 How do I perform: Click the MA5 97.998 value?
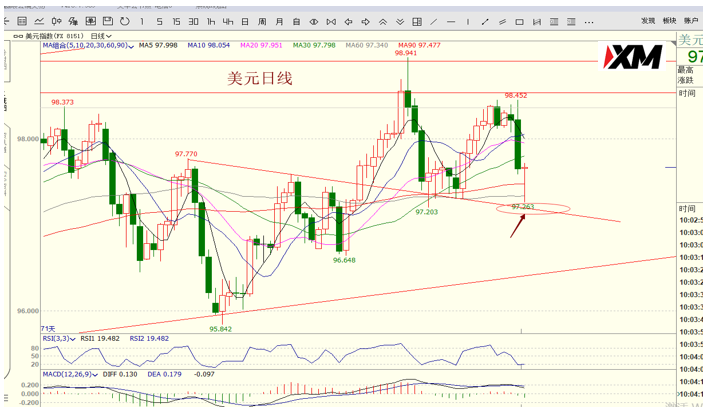click(158, 45)
